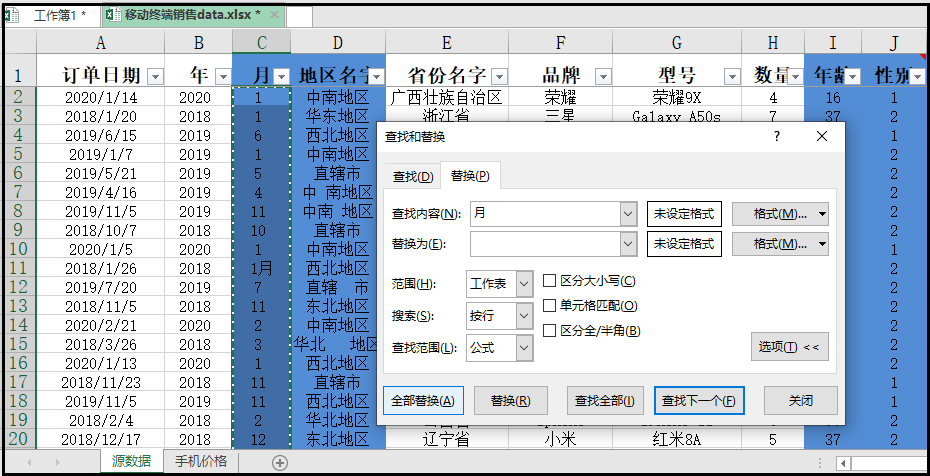Image resolution: width=930 pixels, height=476 pixels.
Task: Select cell 荣耀9X
Action: (677, 97)
